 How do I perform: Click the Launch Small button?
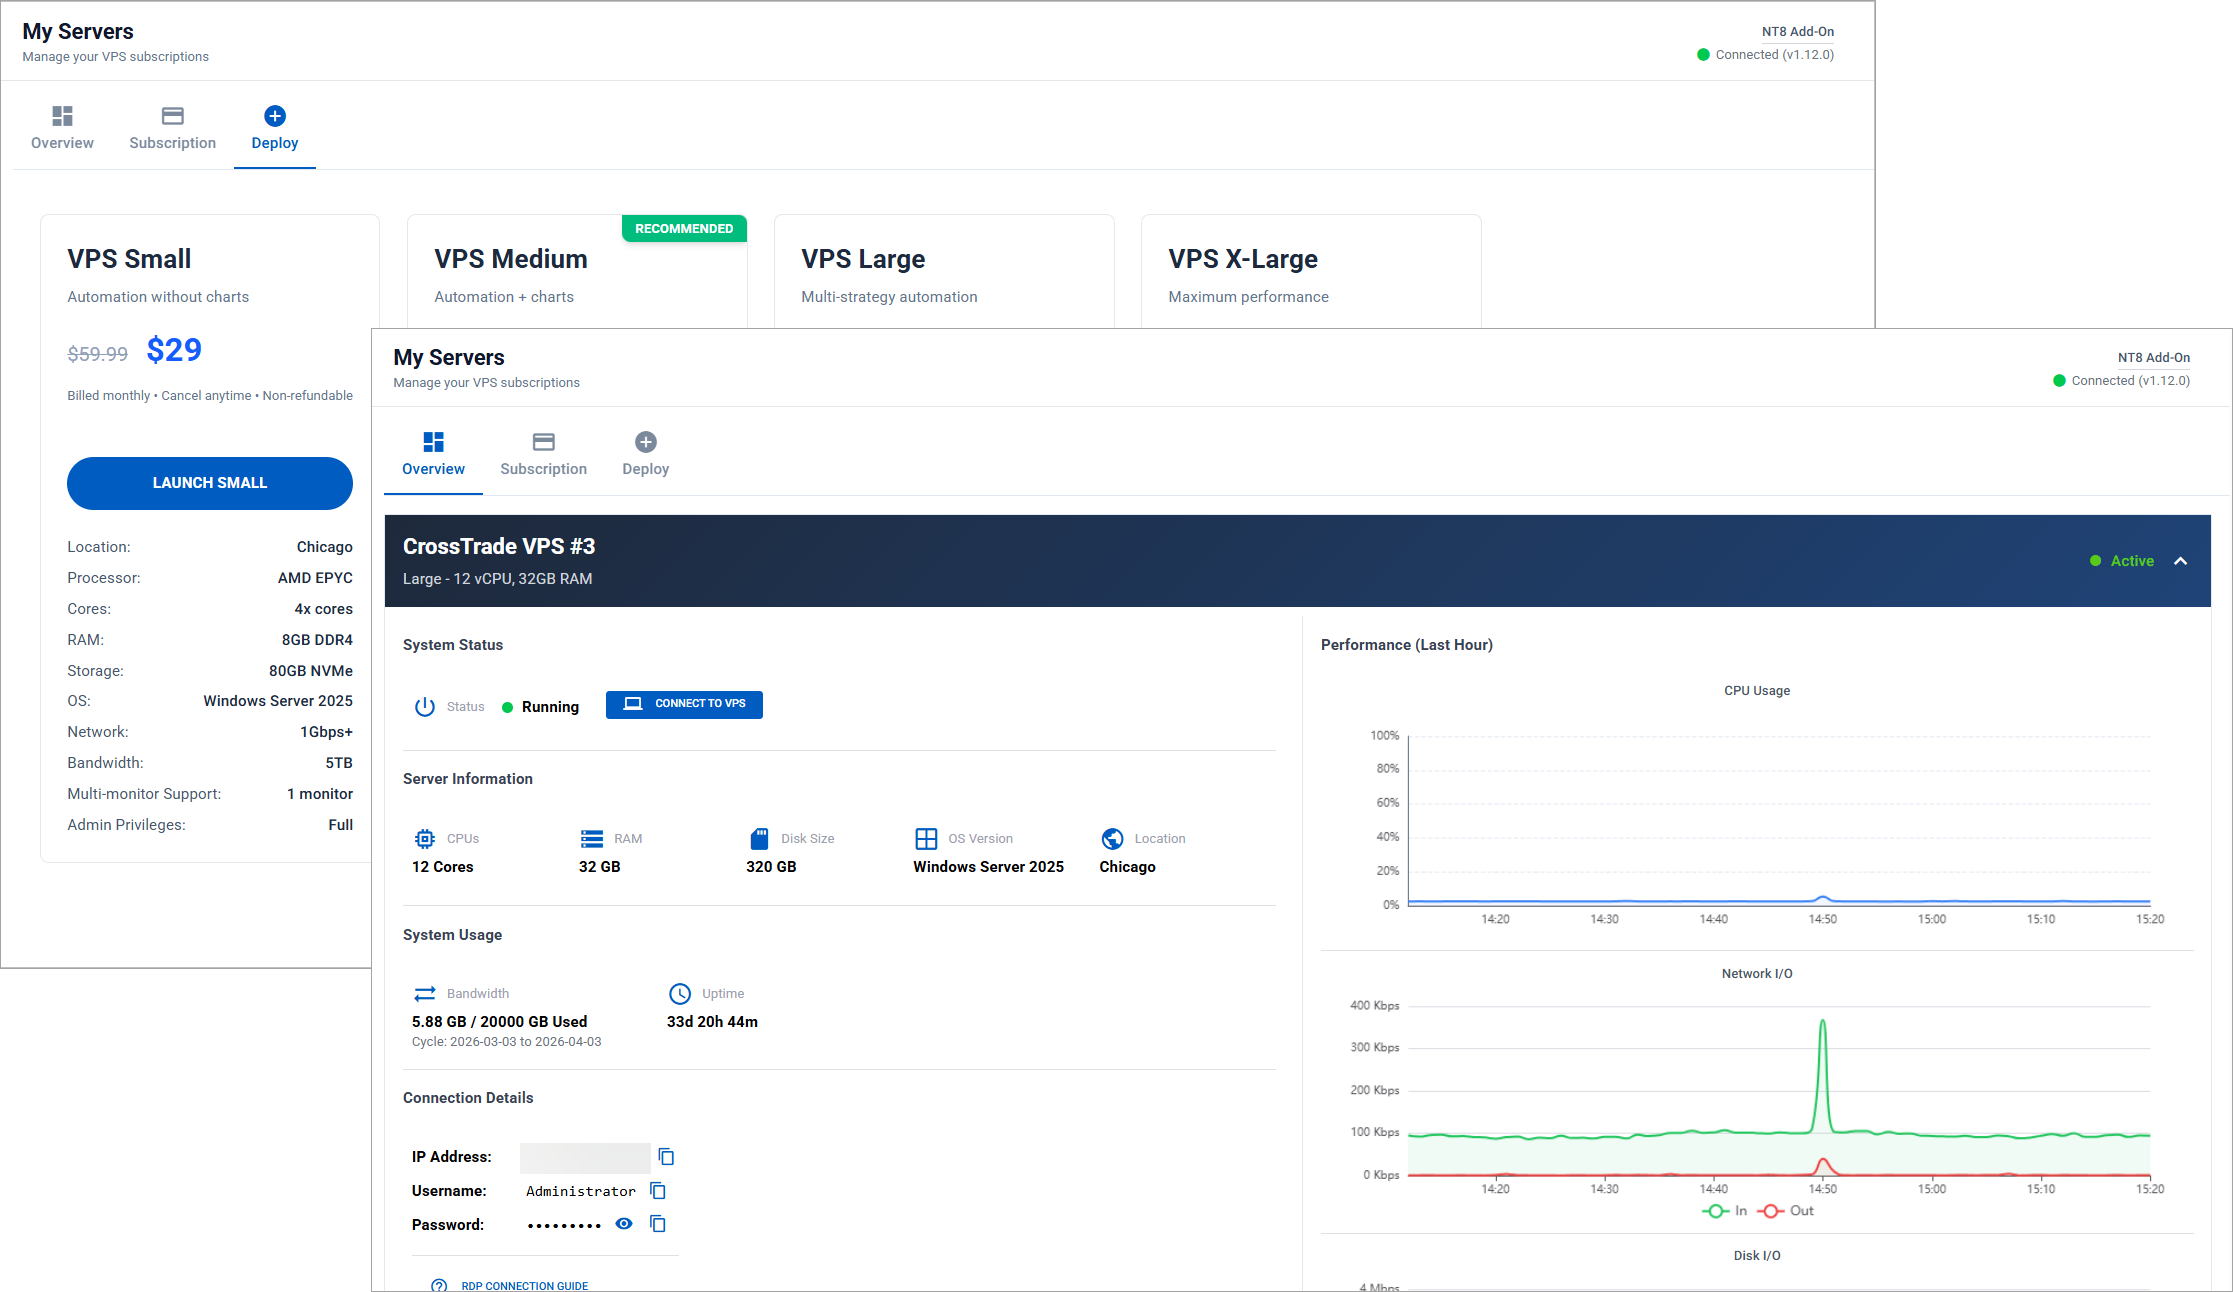[x=210, y=483]
